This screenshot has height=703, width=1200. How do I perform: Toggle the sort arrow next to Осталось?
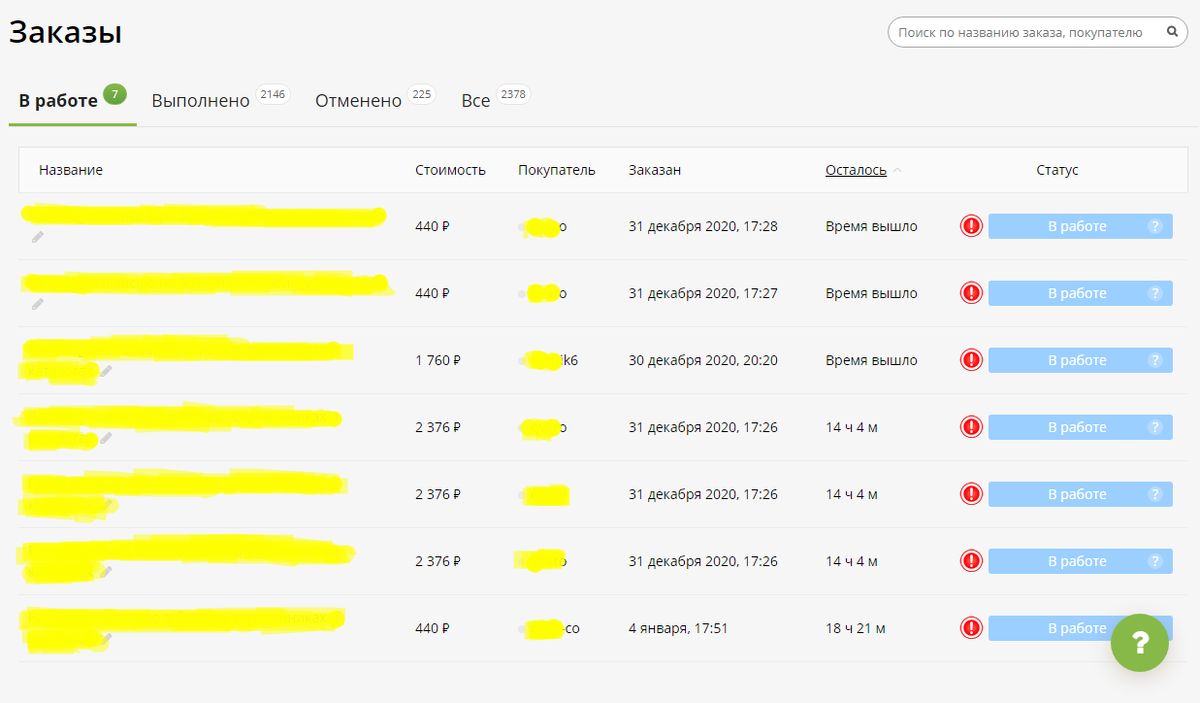tap(897, 171)
